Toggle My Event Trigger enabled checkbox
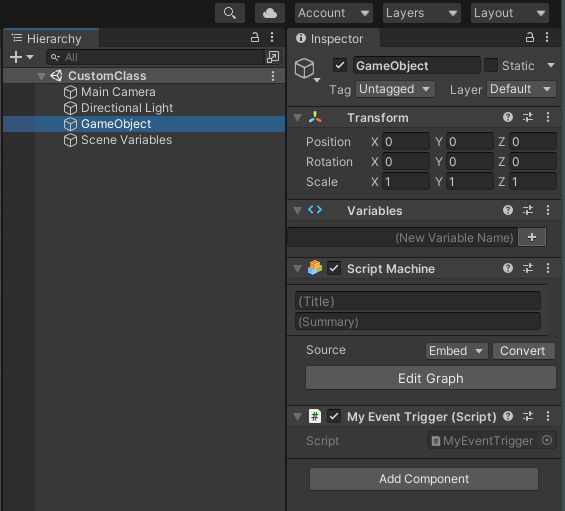 click(x=334, y=416)
